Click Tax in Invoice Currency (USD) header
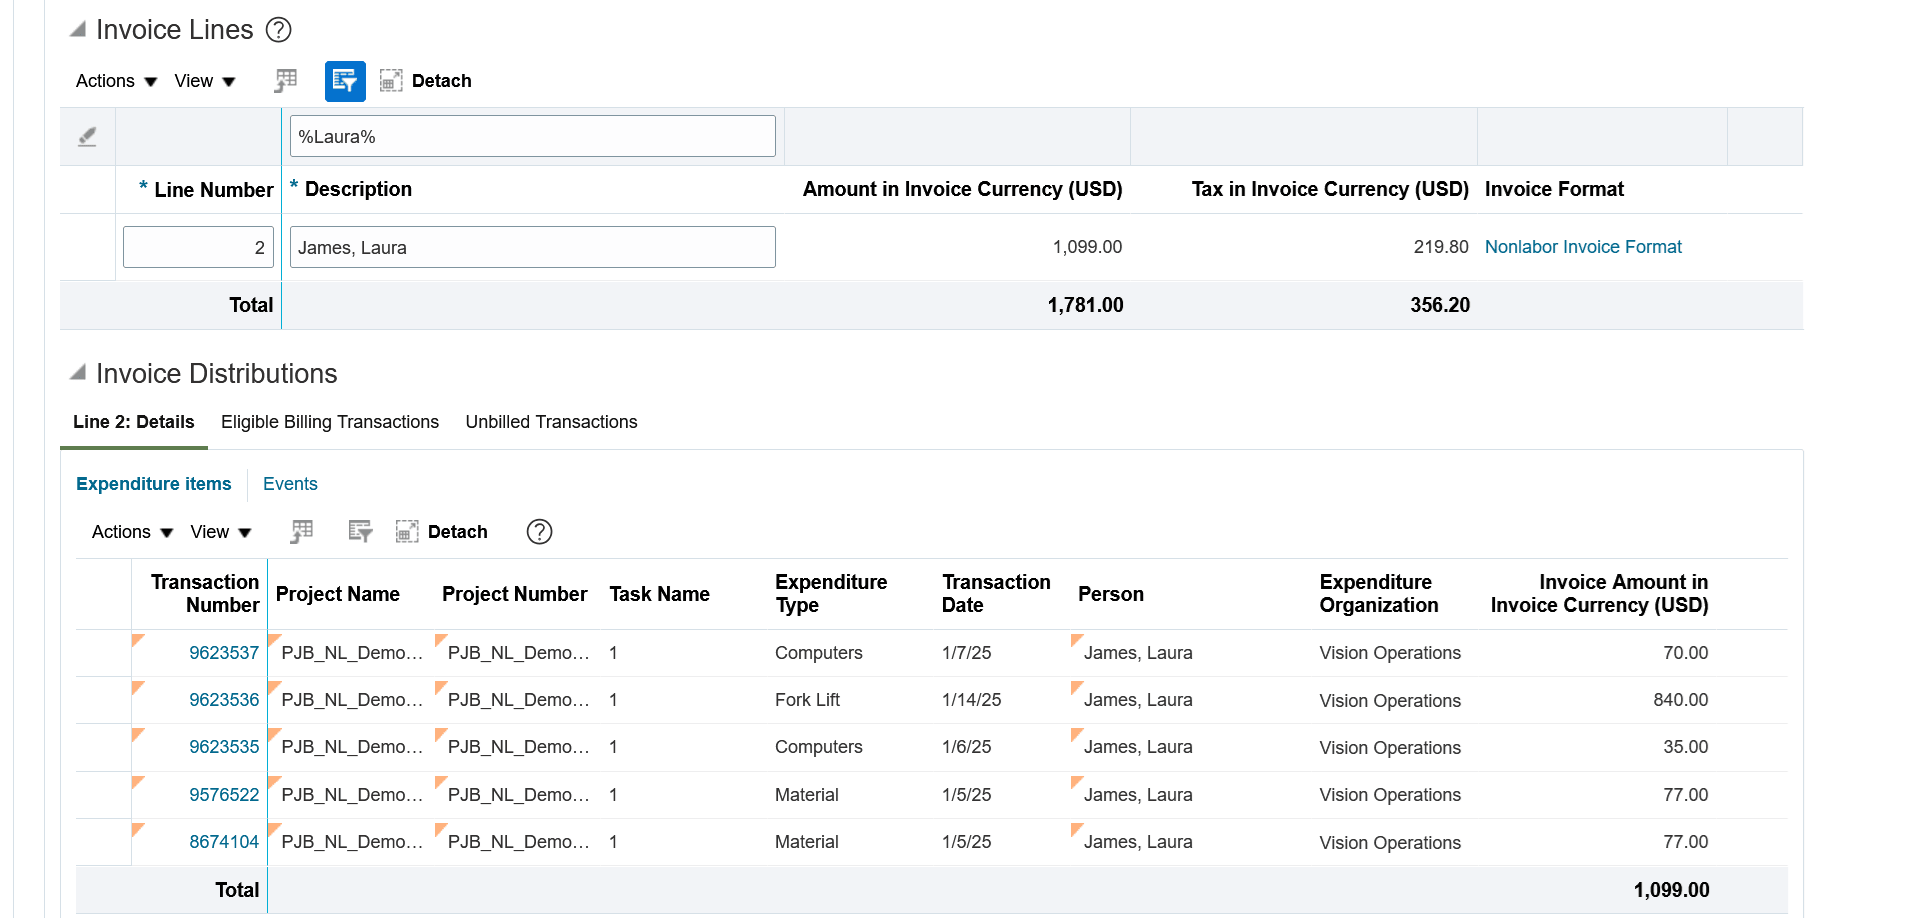1919x918 pixels. point(1330,189)
